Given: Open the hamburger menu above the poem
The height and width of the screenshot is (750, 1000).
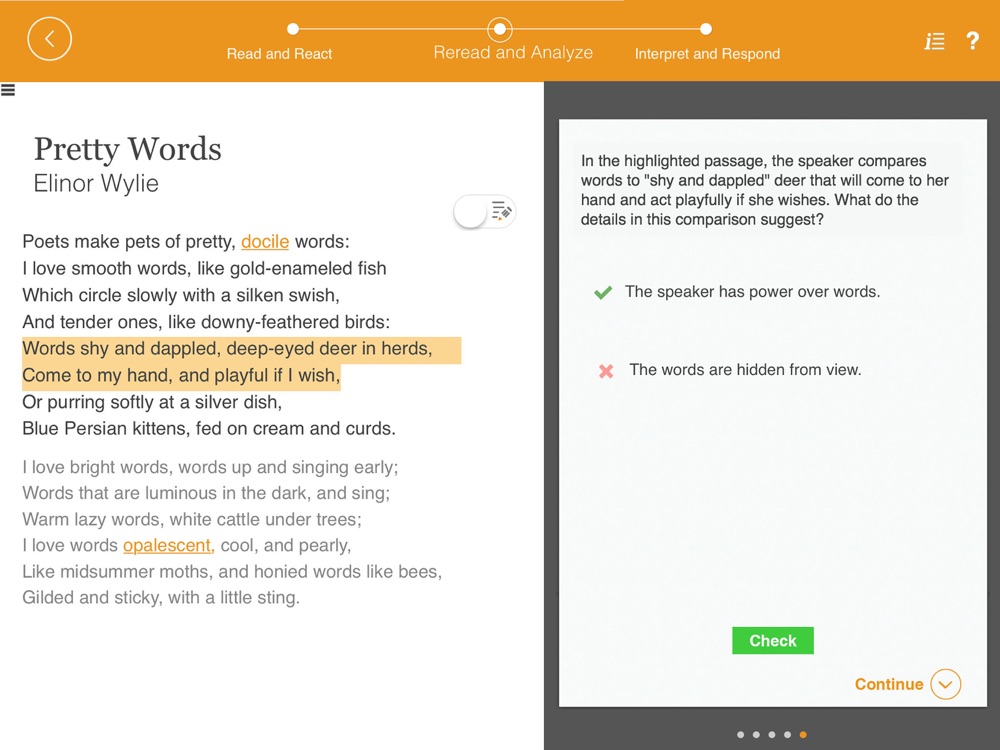Looking at the screenshot, I should pyautogui.click(x=8, y=90).
